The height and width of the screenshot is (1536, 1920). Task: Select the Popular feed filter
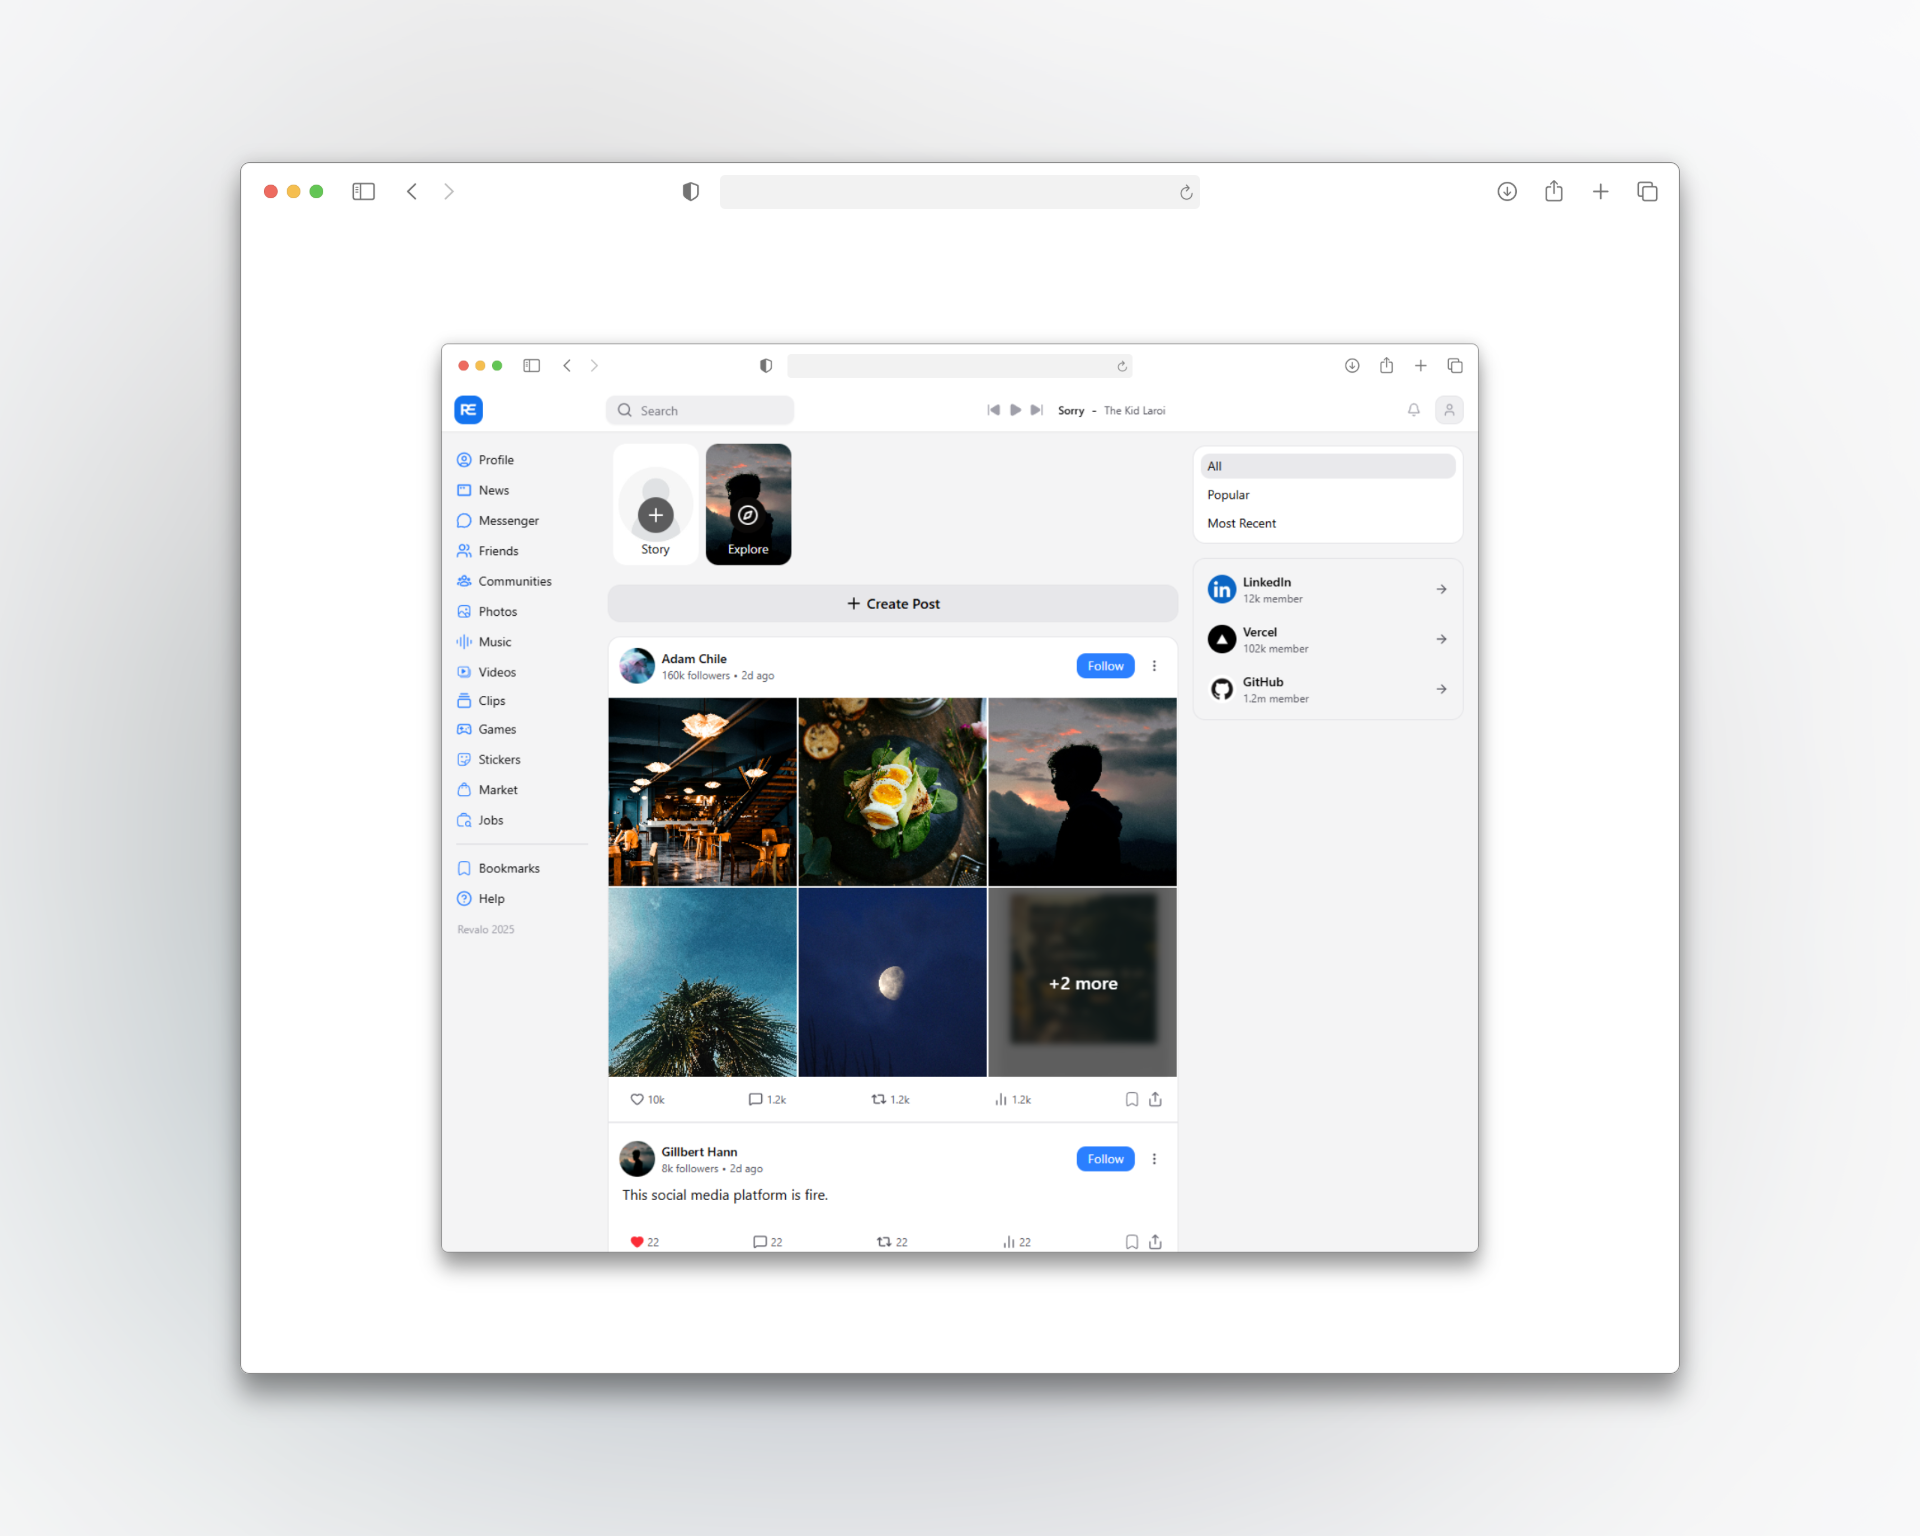click(x=1228, y=495)
